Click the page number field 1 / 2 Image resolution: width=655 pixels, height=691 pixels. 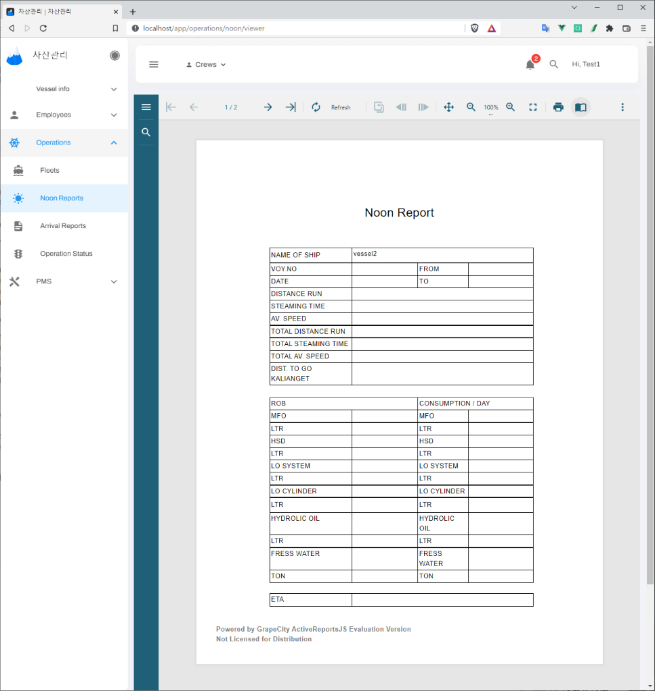pyautogui.click(x=231, y=107)
